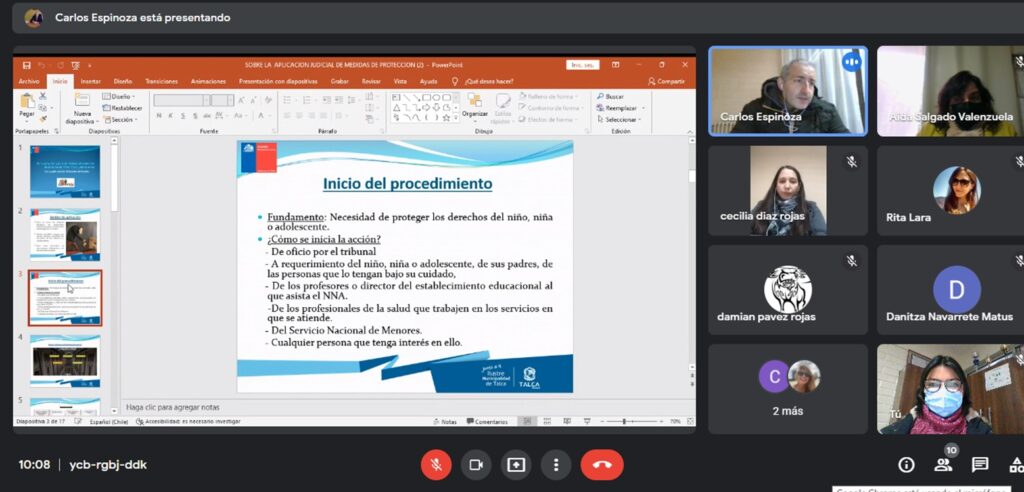Click the present screen button

point(516,464)
